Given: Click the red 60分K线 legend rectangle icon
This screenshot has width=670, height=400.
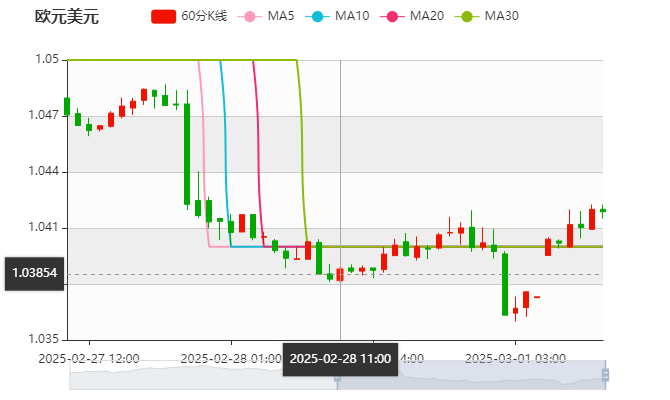Looking at the screenshot, I should 164,16.
